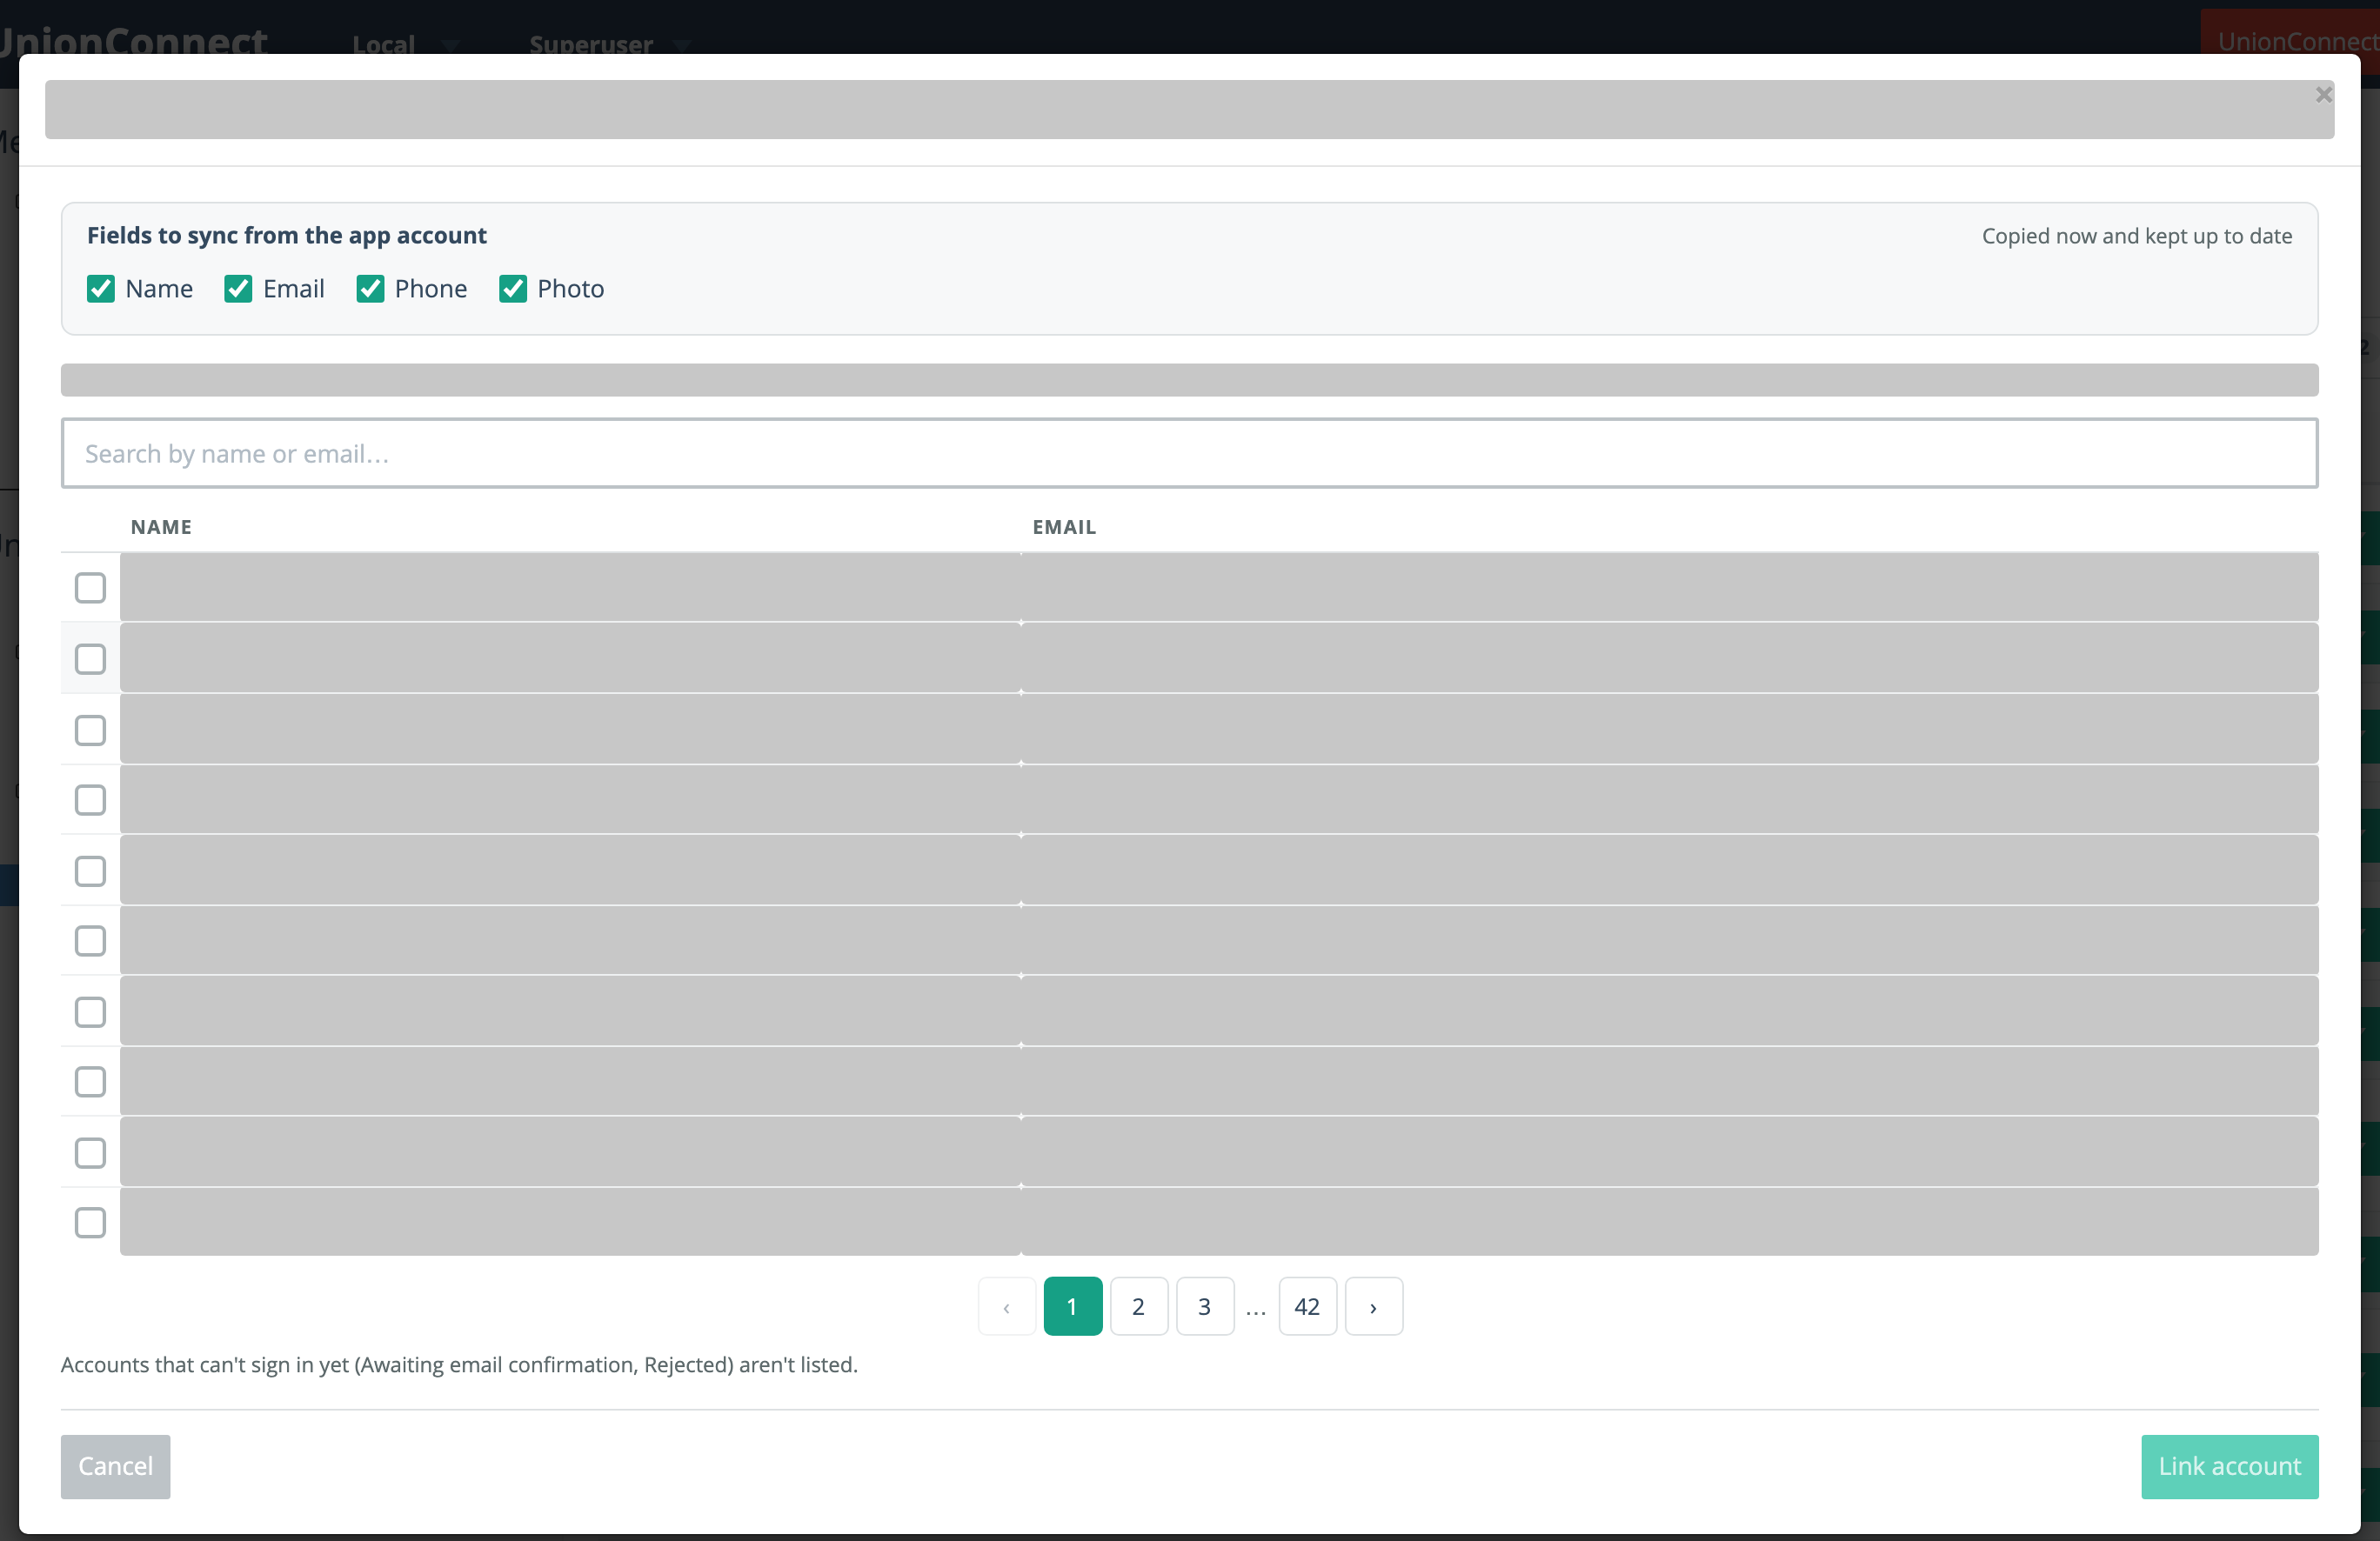This screenshot has width=2380, height=1541.
Task: Click the UnionConnect logo in header
Action: [133, 40]
